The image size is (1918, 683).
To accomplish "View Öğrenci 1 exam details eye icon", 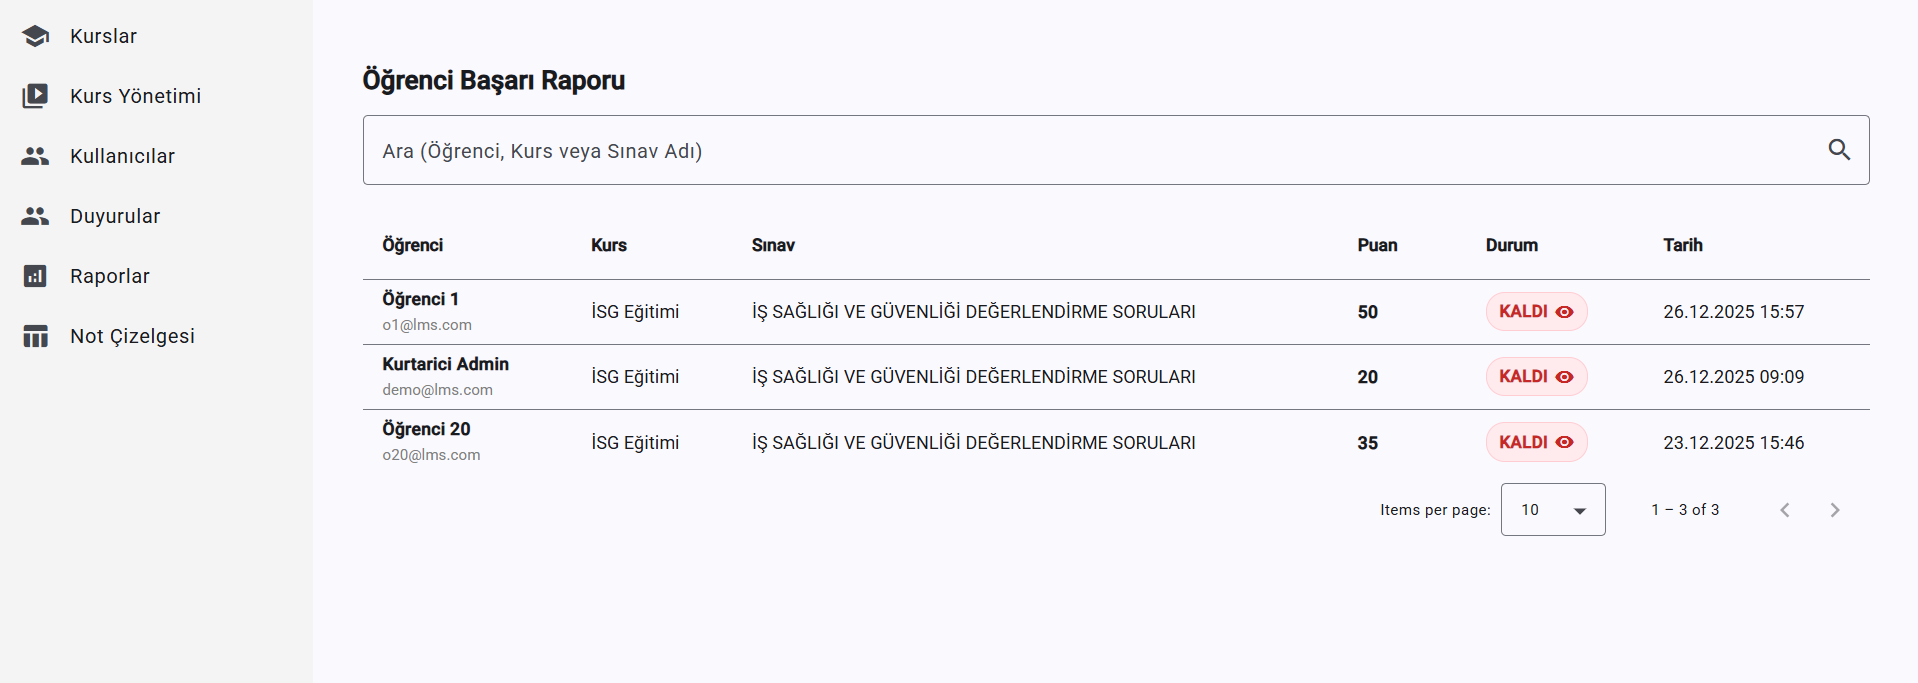I will [1565, 312].
